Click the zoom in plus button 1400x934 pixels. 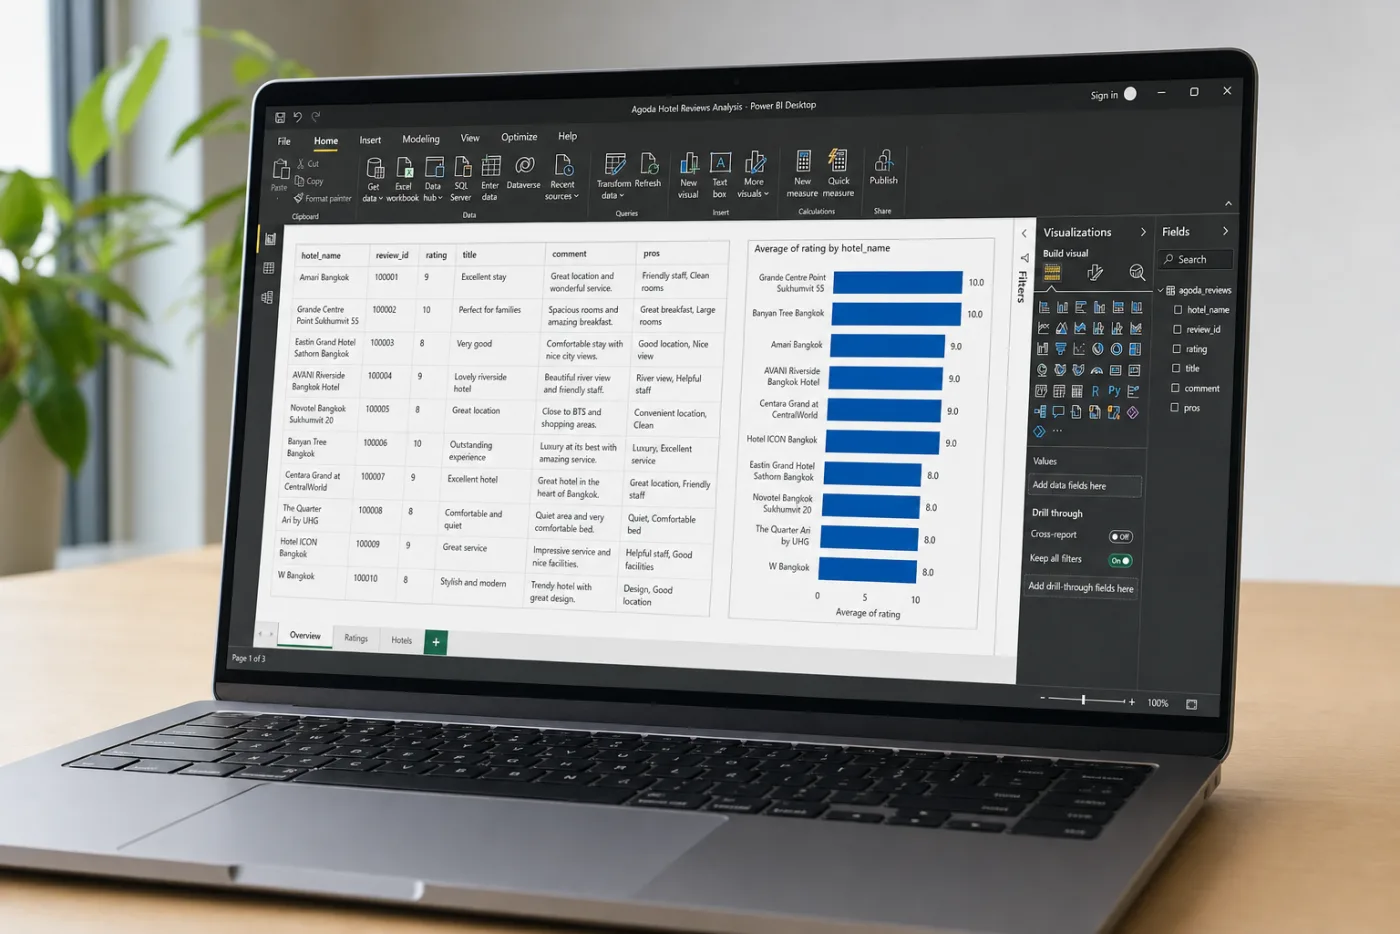pos(1131,702)
